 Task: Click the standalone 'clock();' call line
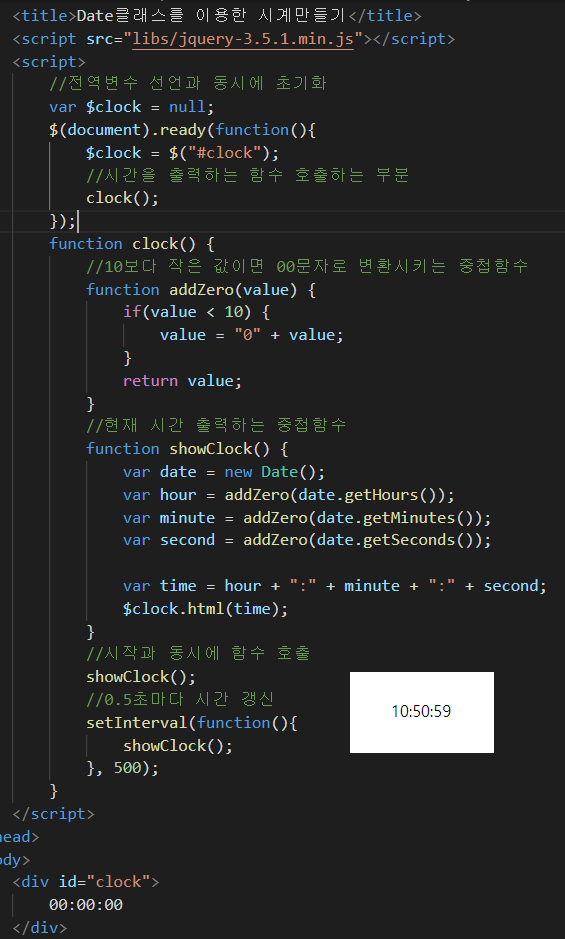pos(122,198)
